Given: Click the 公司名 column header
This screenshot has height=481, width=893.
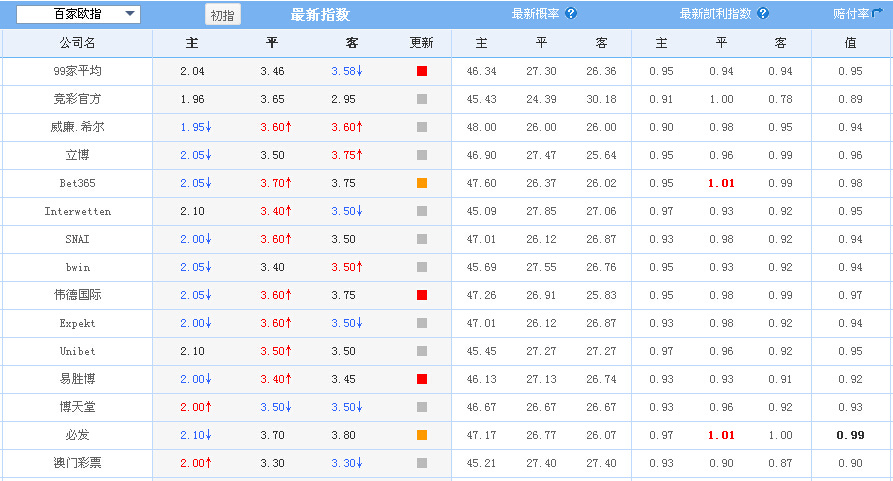Looking at the screenshot, I should (77, 43).
